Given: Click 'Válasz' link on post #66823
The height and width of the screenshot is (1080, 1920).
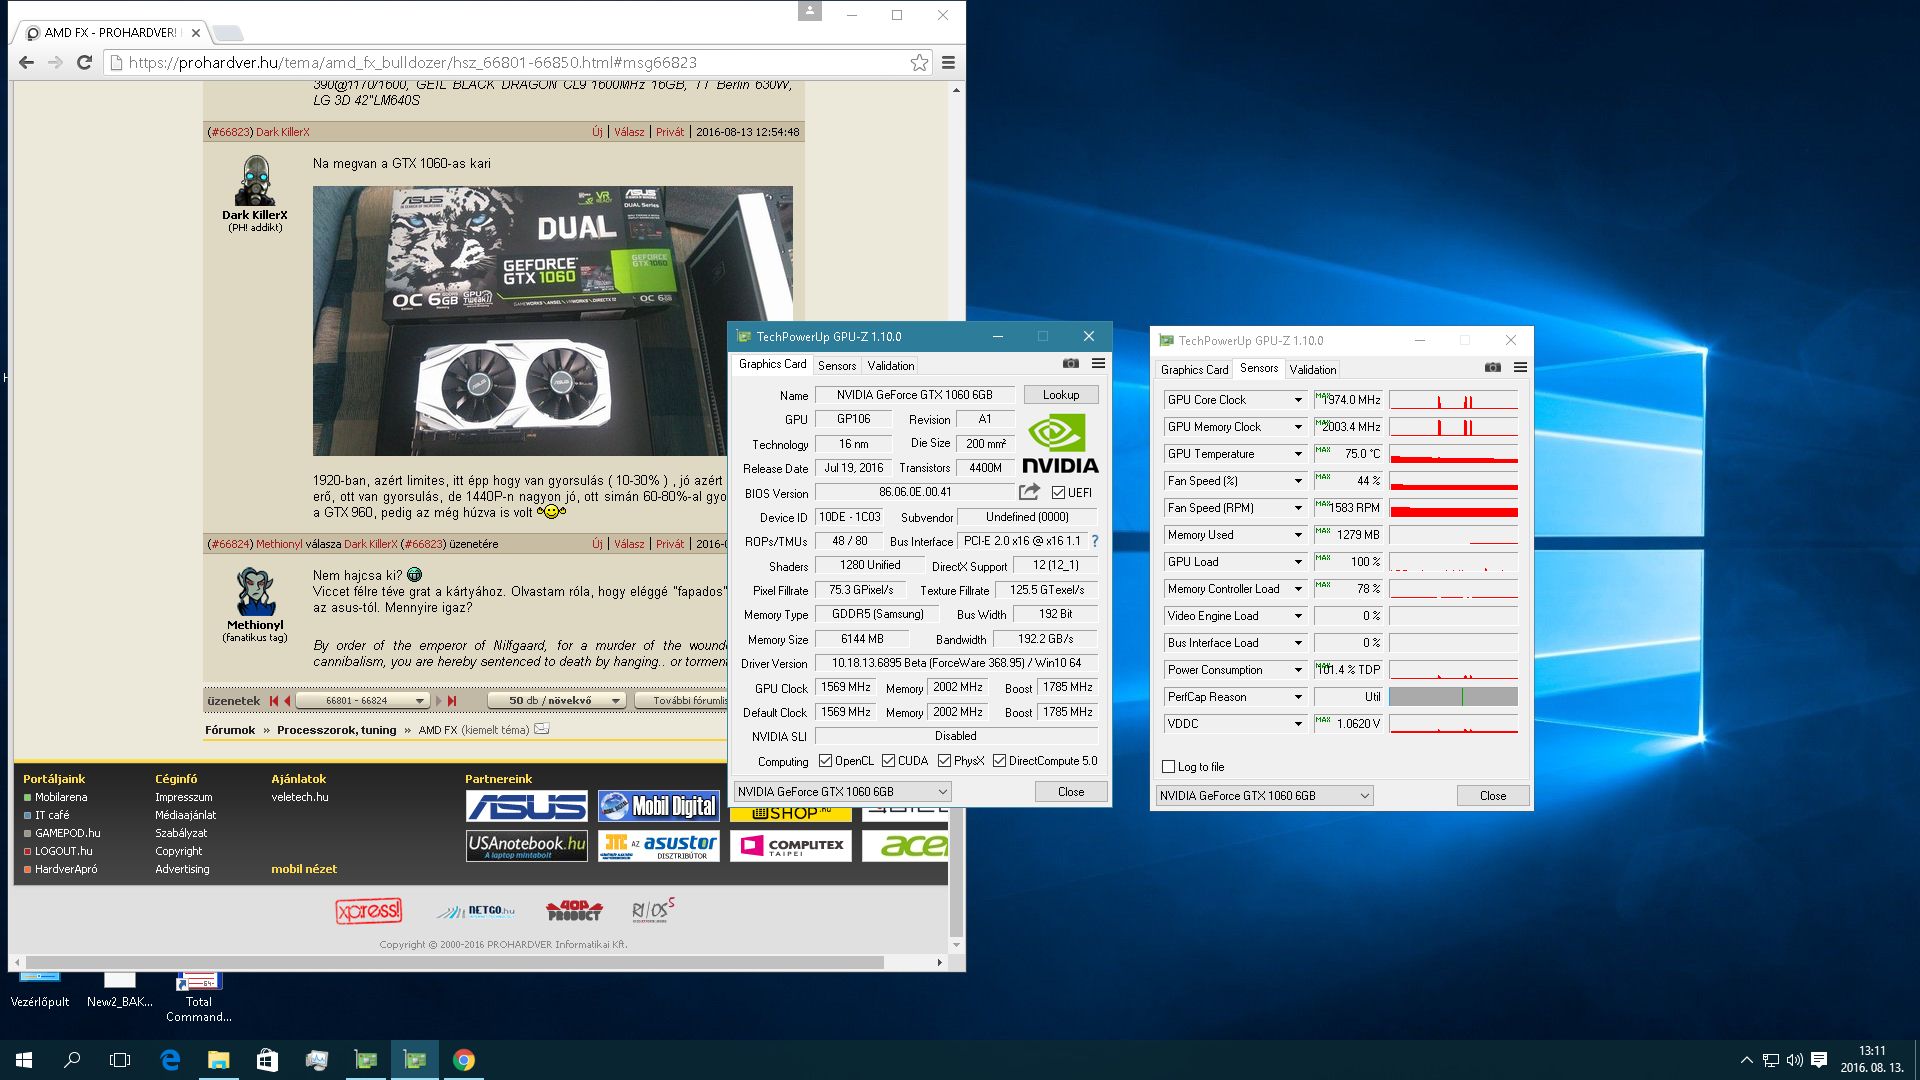Looking at the screenshot, I should (x=629, y=132).
